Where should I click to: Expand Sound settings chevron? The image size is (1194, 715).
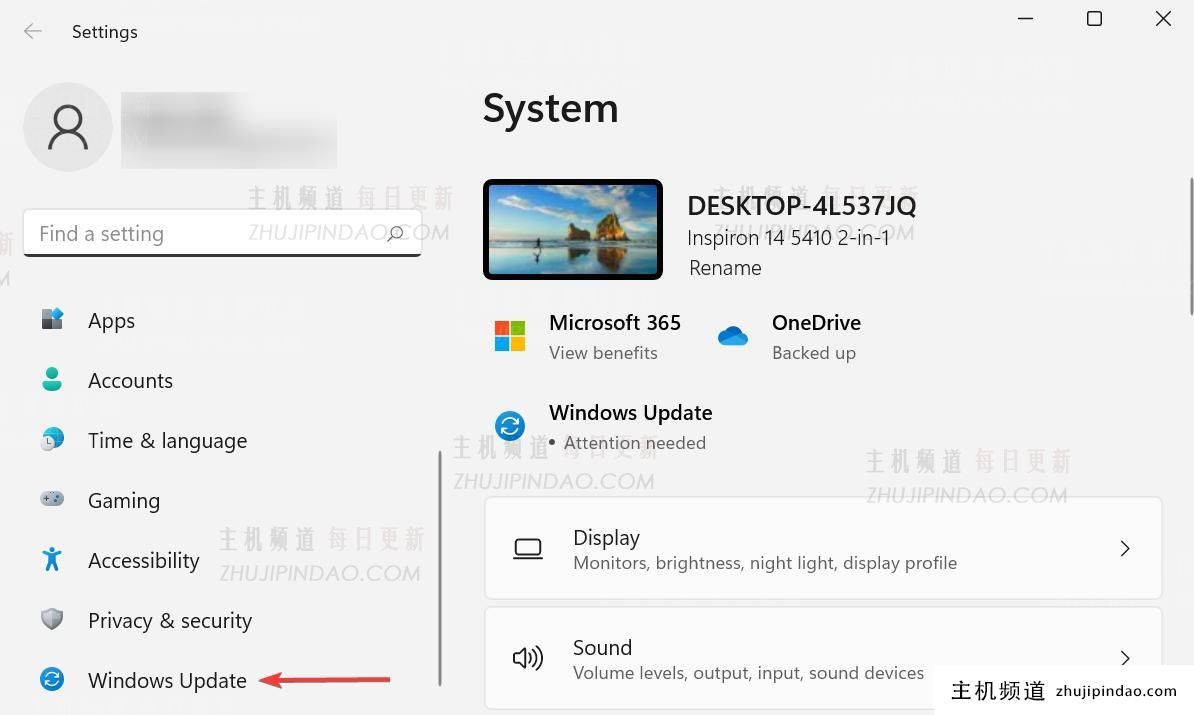[1125, 658]
